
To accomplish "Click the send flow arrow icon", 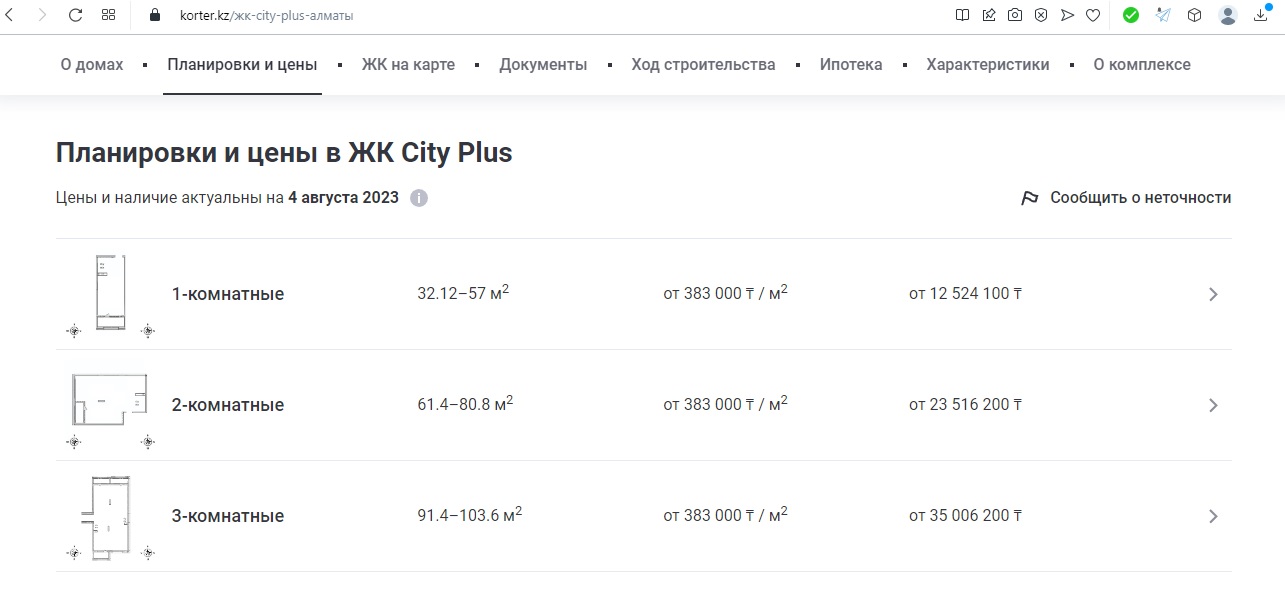I will (x=1067, y=15).
